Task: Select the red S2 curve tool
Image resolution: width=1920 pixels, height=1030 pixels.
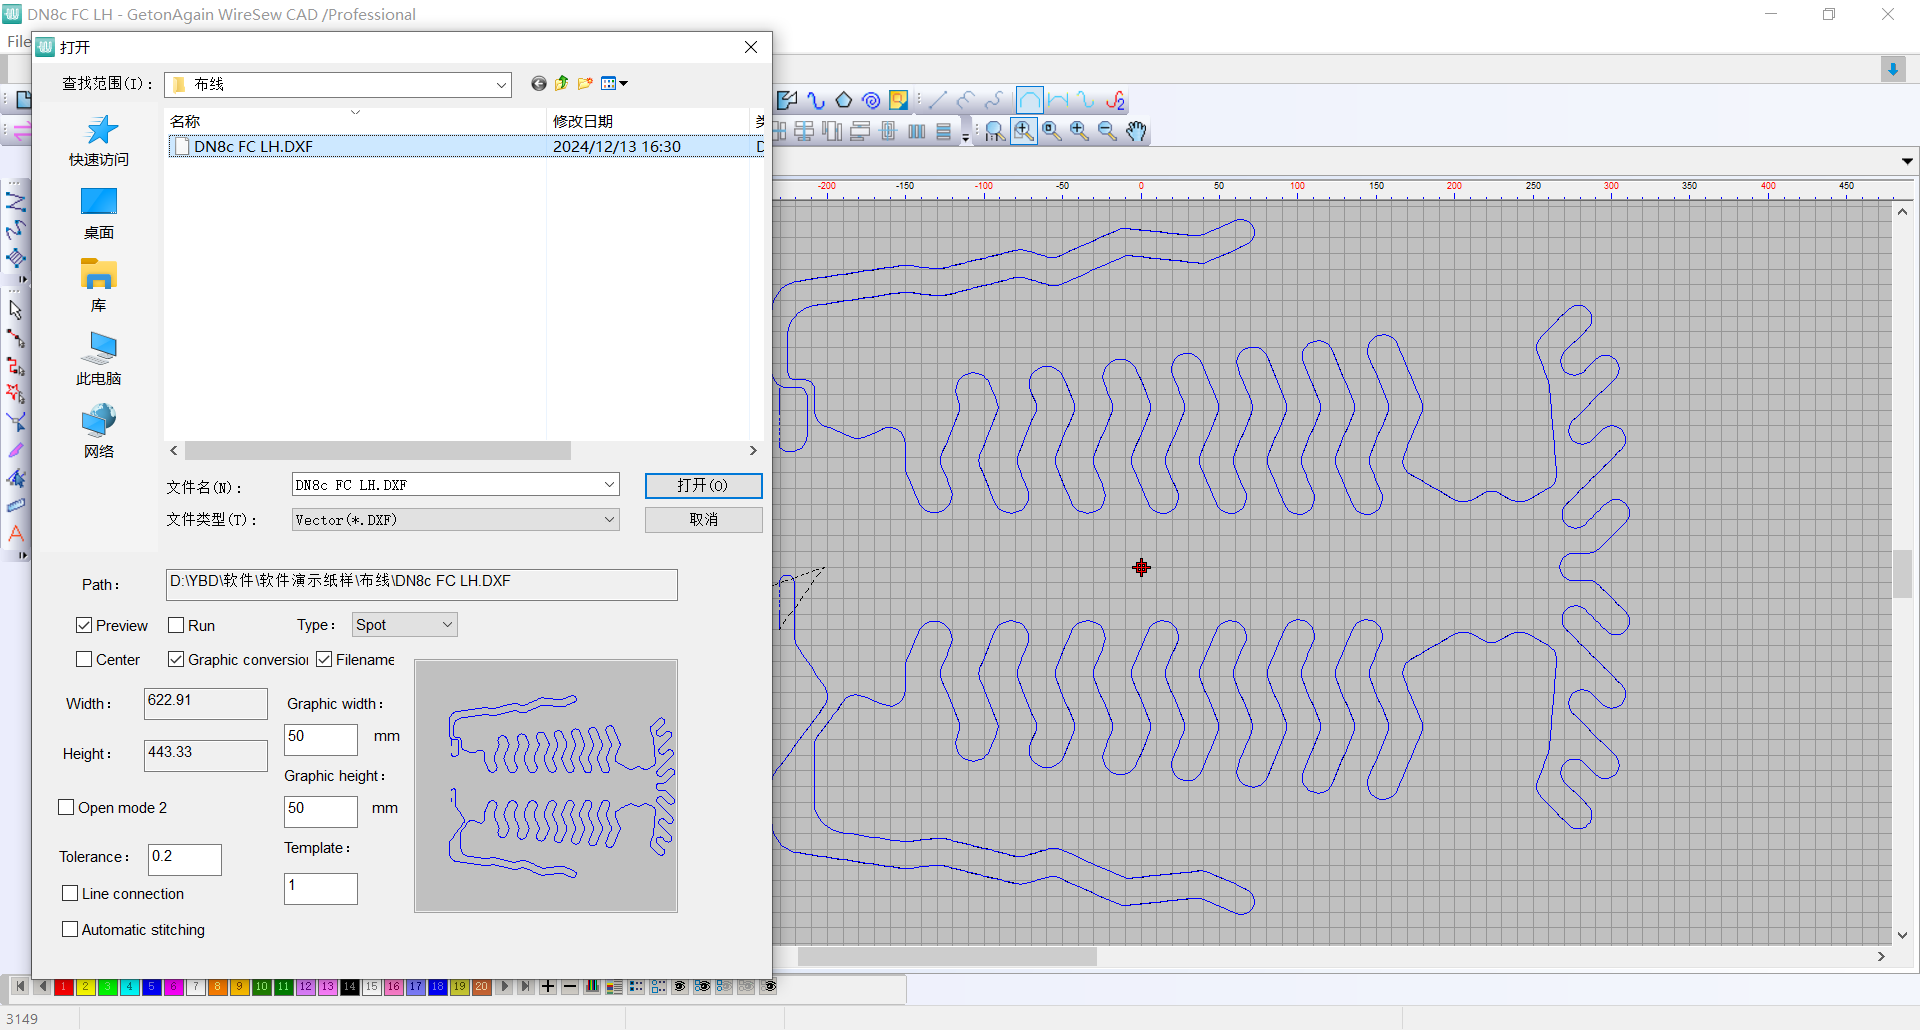Action: 1116,100
